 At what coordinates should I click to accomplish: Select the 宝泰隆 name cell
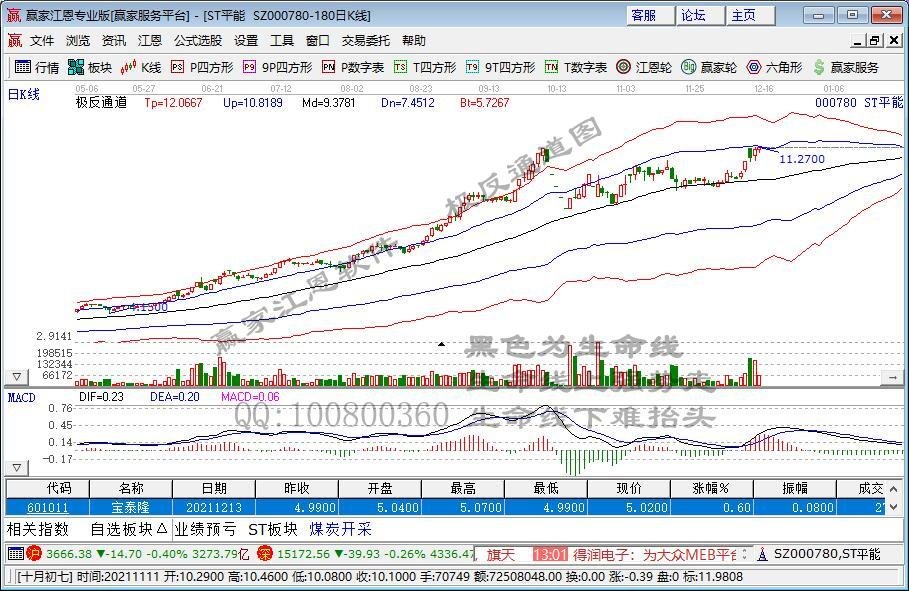point(131,507)
